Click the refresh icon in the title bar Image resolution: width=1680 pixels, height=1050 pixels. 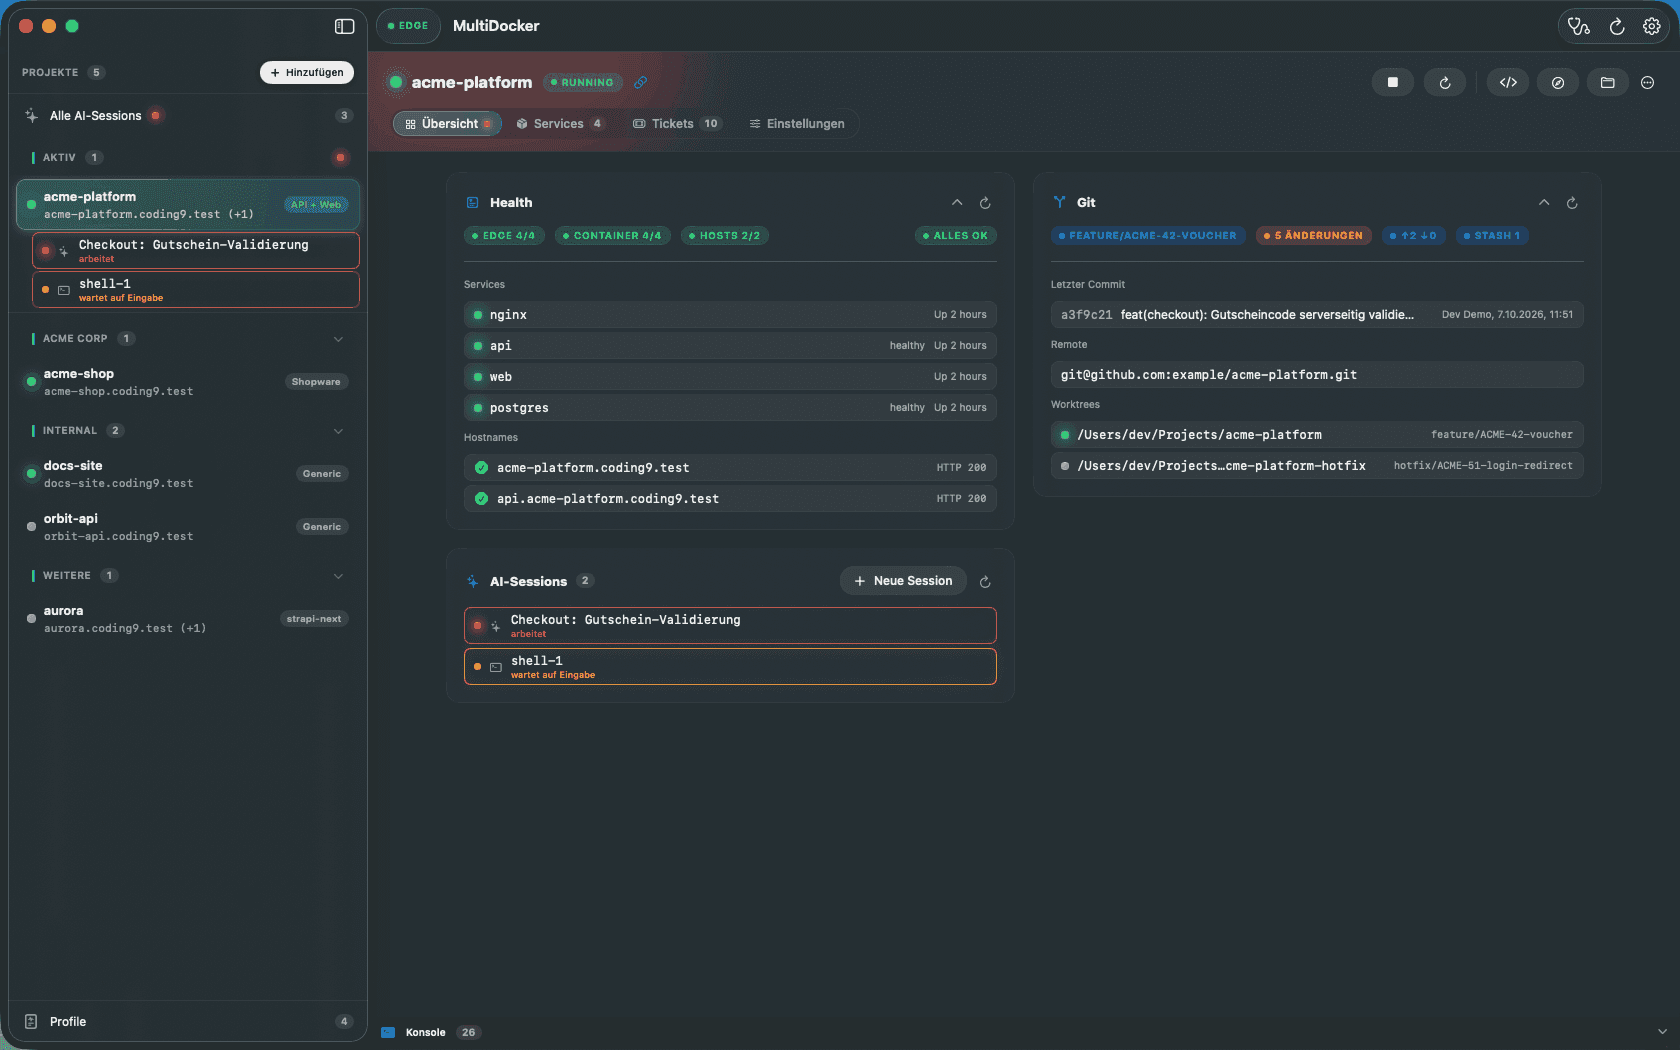1616,26
